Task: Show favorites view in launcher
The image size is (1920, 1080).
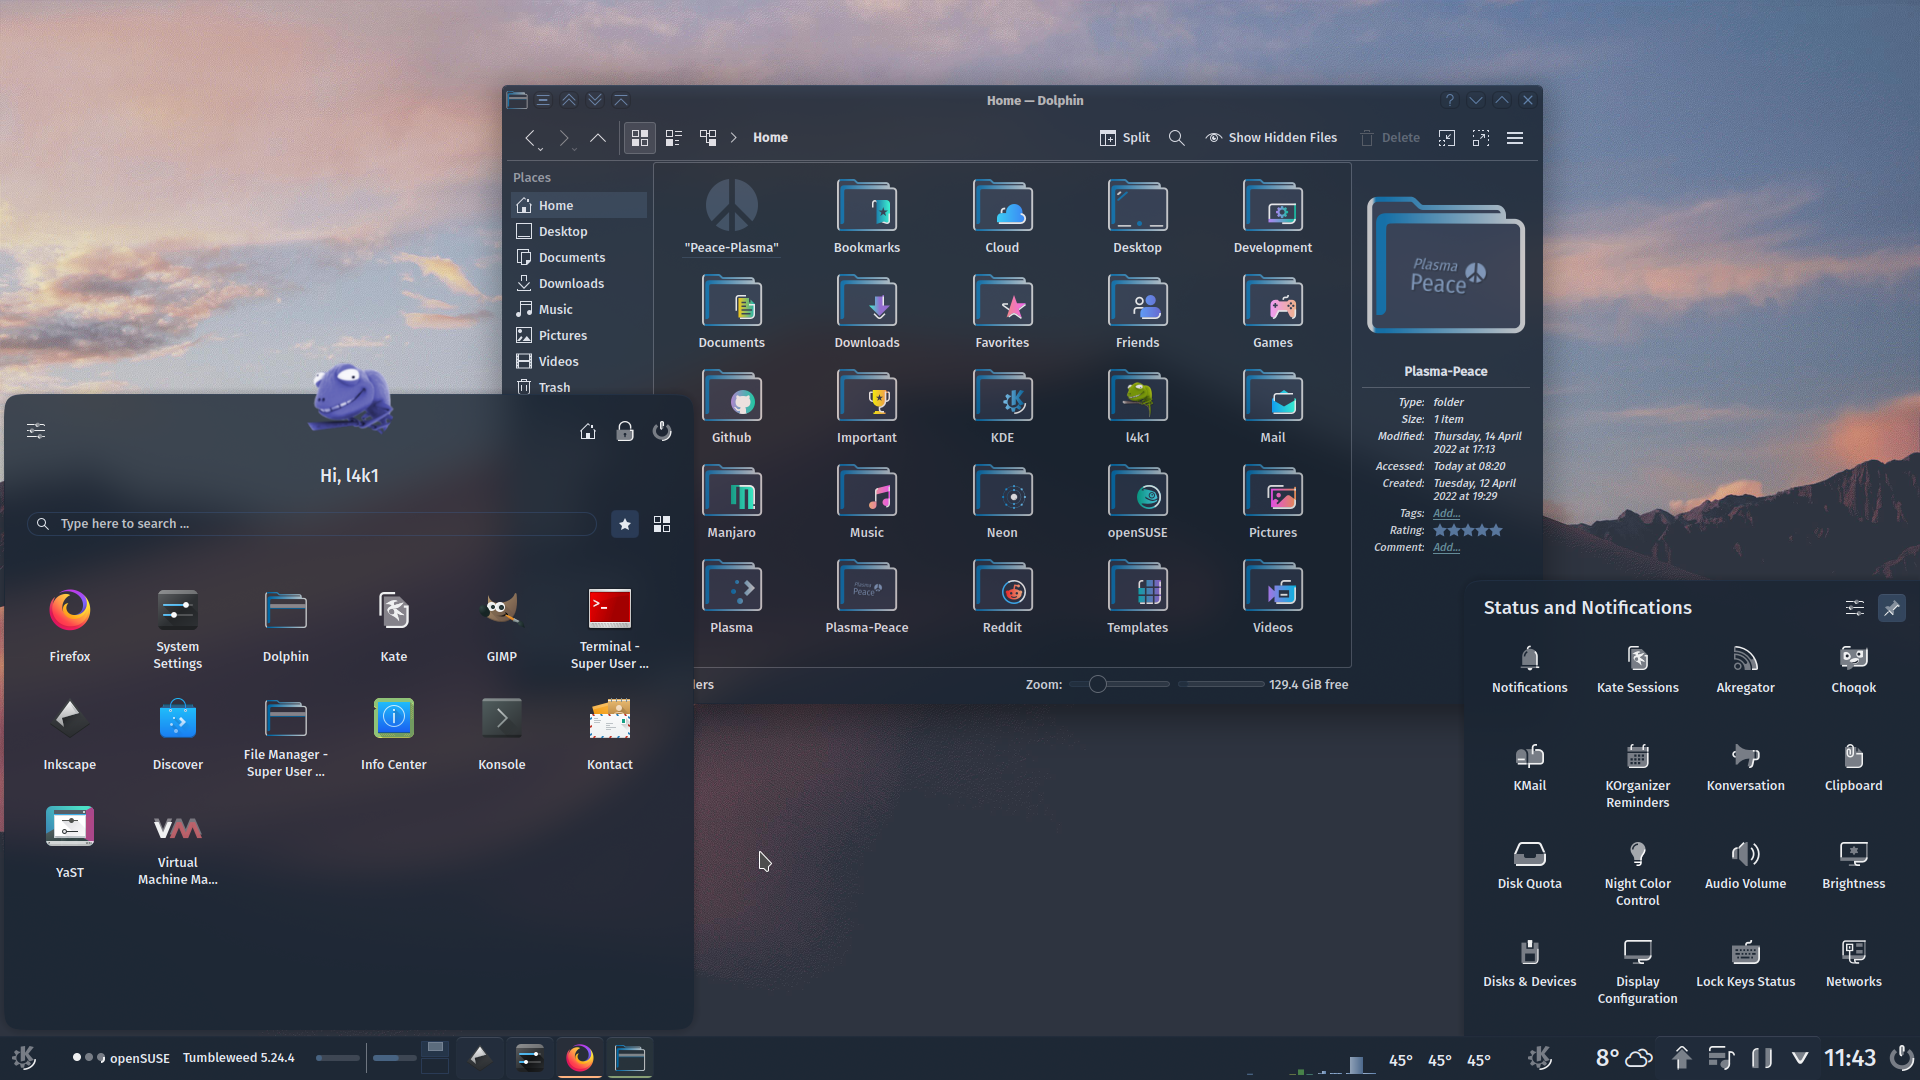Action: [625, 524]
